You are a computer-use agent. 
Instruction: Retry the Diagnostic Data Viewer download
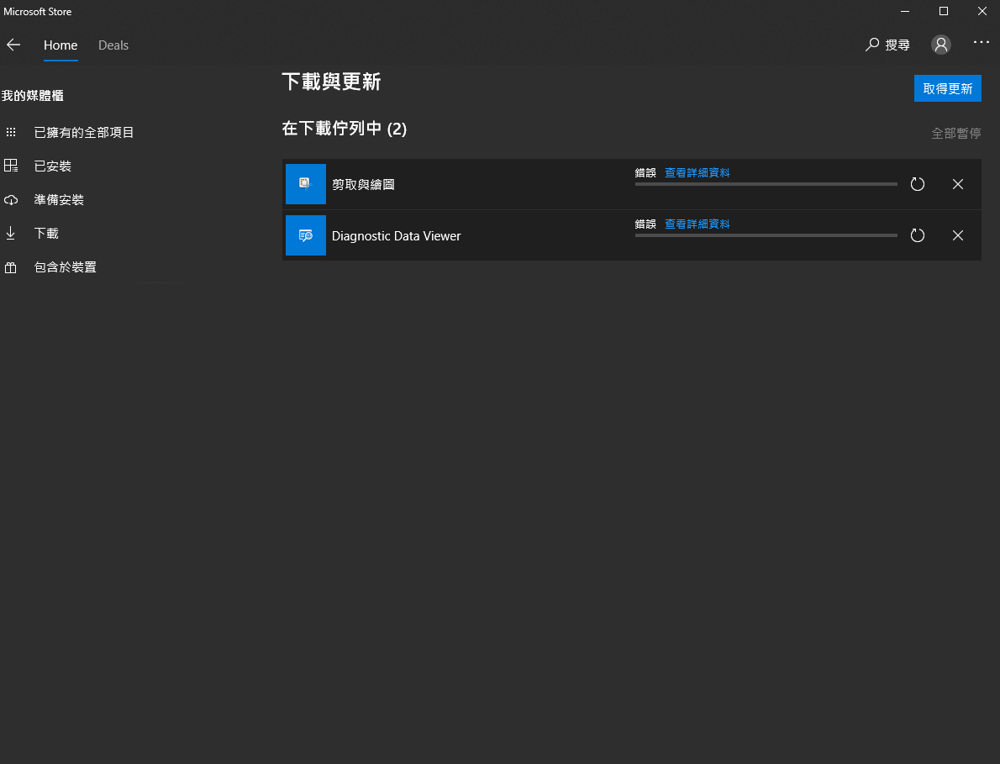917,235
